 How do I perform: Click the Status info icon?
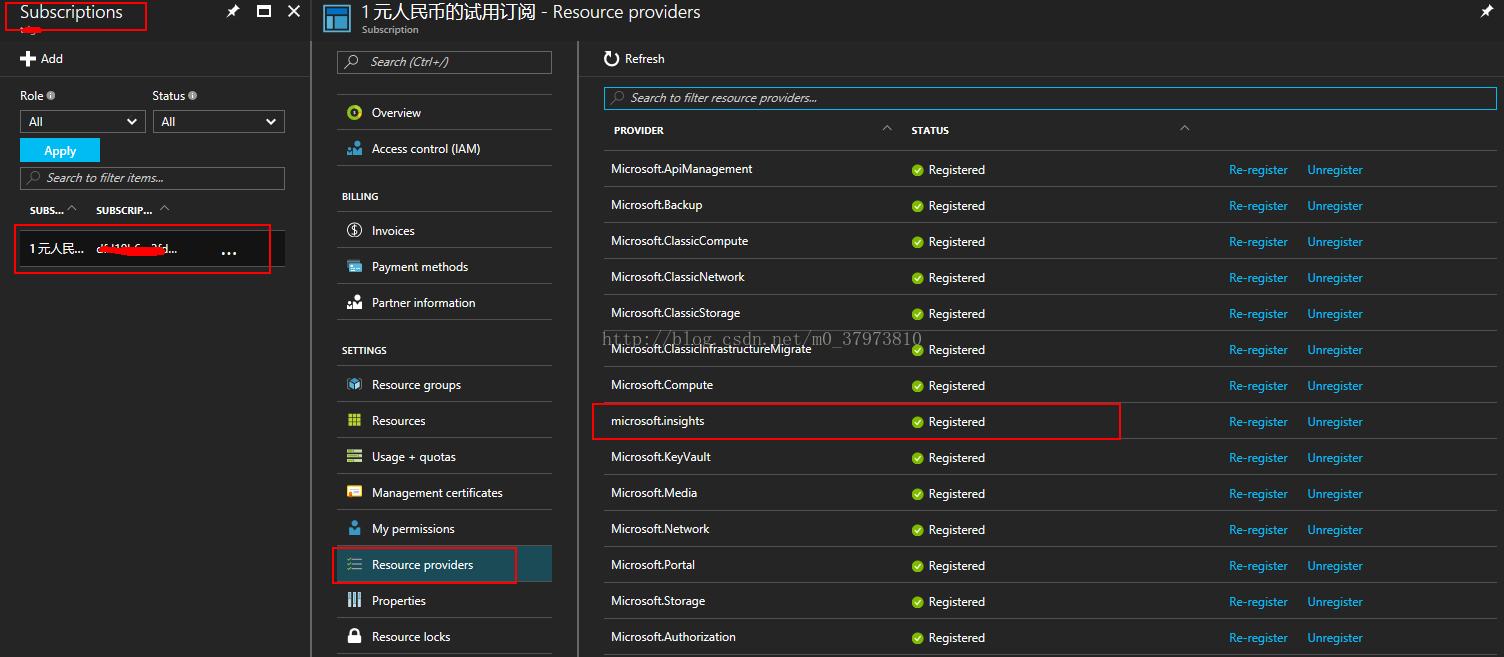(x=192, y=96)
